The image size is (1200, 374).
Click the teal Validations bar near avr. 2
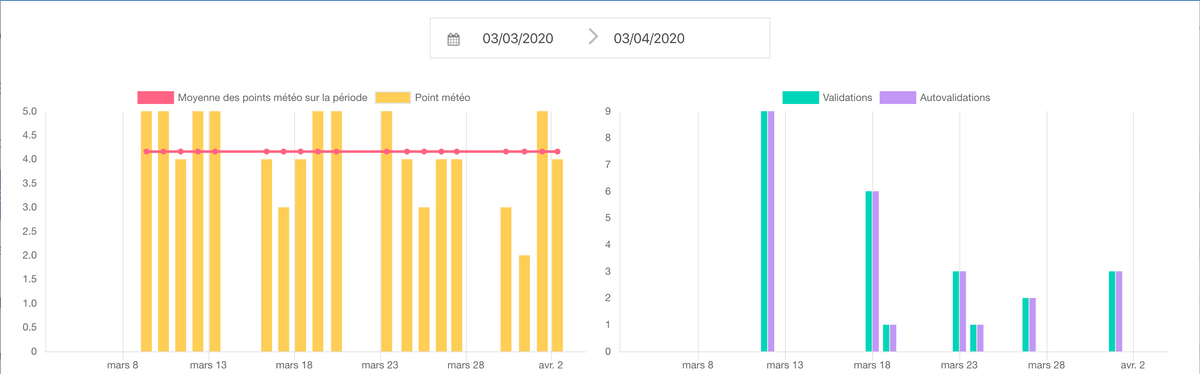coord(1112,311)
